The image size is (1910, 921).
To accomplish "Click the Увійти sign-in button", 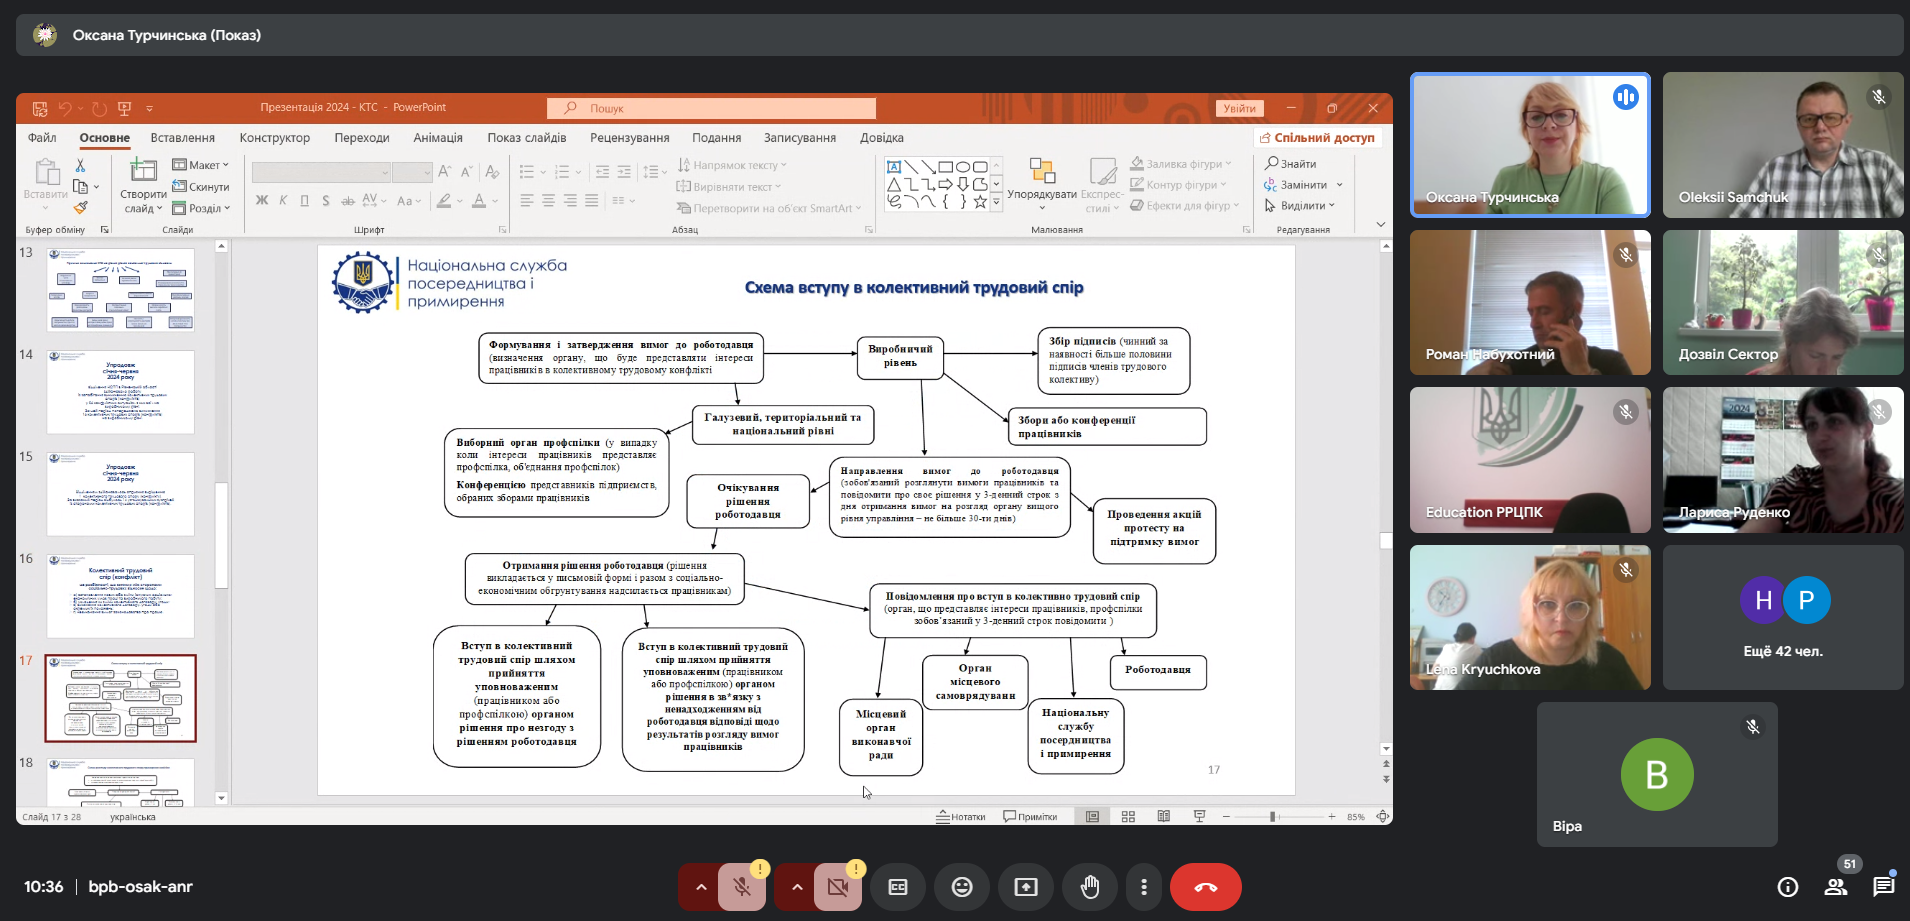I will [1240, 108].
